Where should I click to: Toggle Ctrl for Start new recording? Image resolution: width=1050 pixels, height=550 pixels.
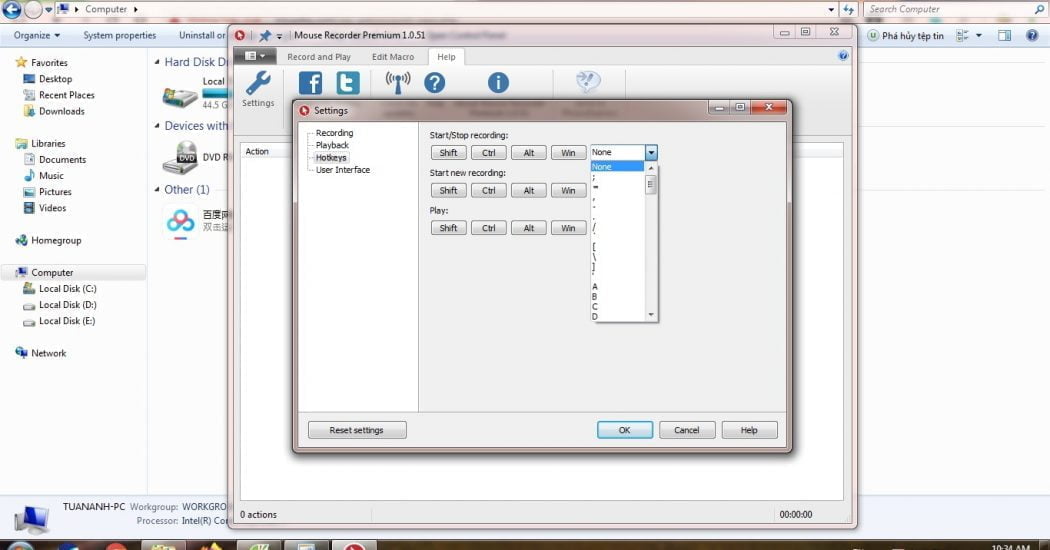pos(489,190)
